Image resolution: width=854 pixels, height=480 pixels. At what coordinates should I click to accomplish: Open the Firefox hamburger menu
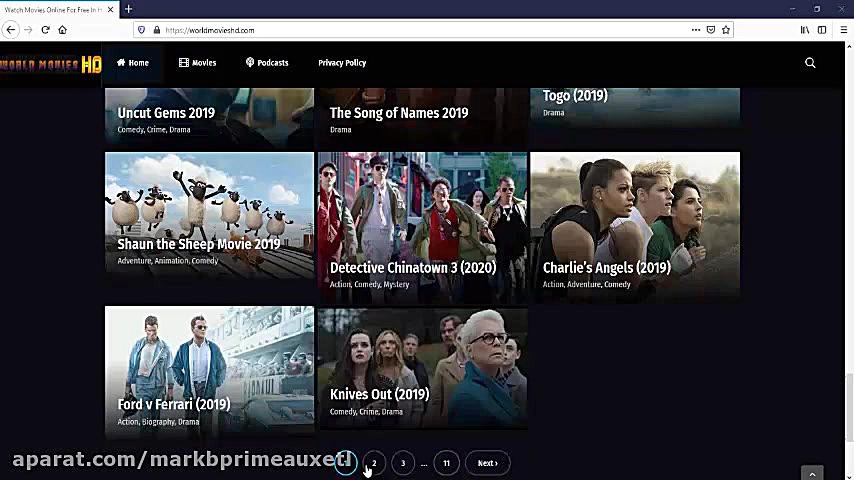pyautogui.click(x=844, y=30)
